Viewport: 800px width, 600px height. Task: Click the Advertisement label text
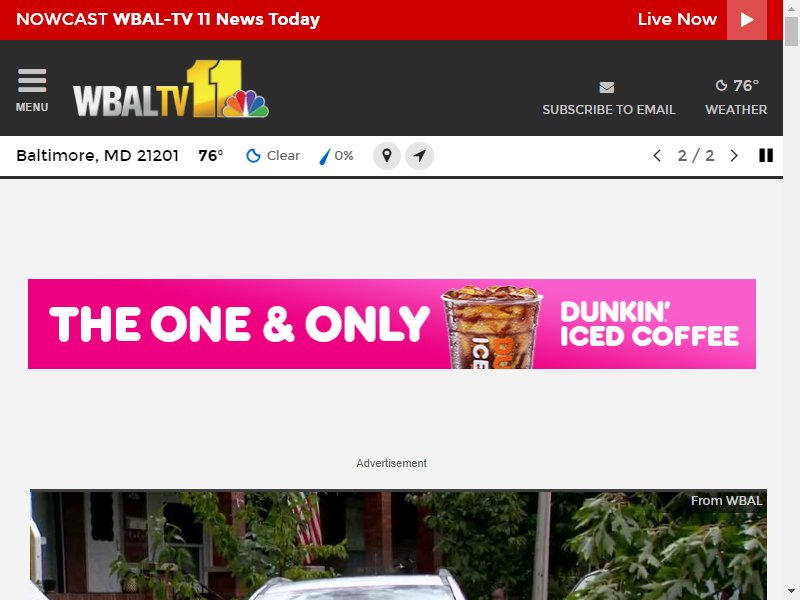click(x=391, y=463)
